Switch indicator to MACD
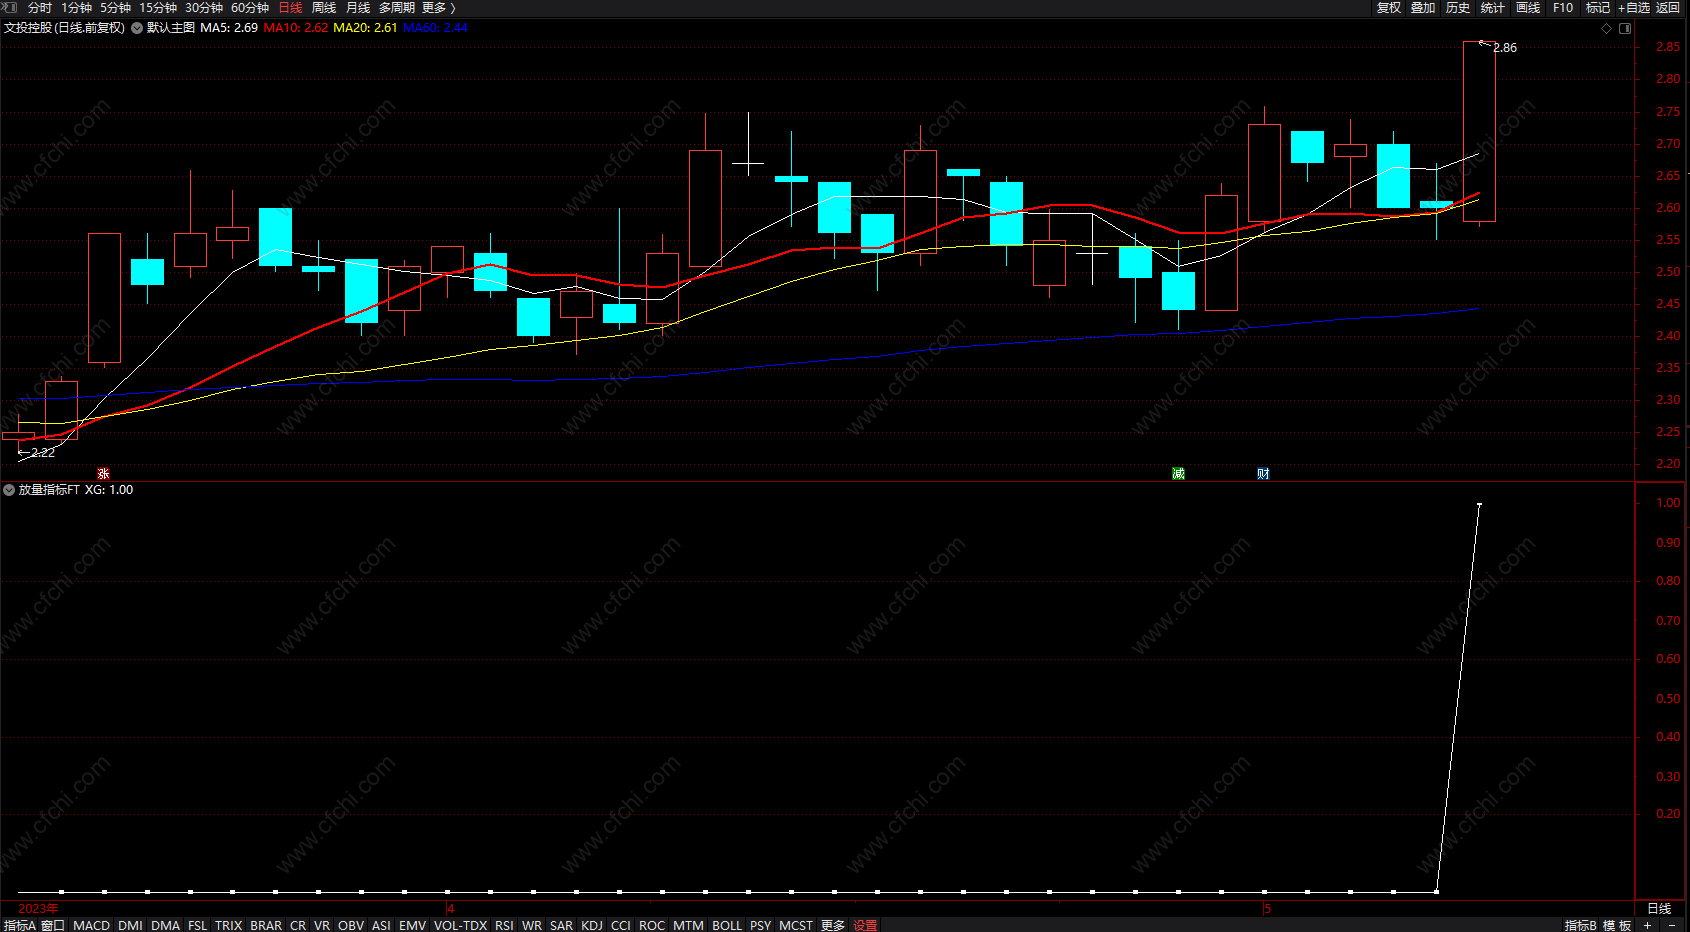 point(91,925)
